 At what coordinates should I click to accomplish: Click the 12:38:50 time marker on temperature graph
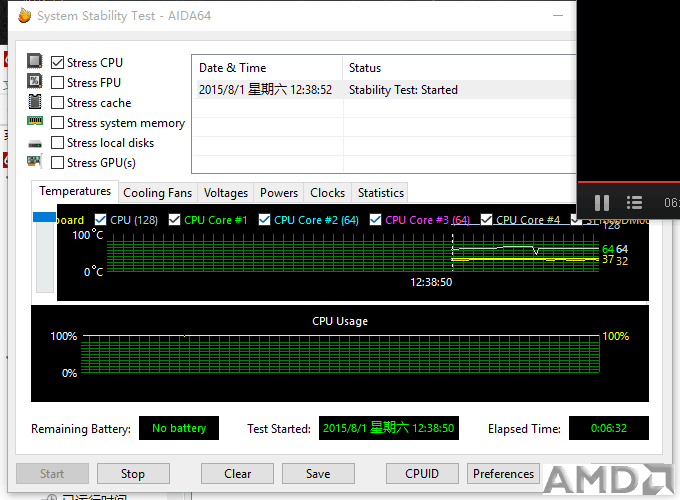(431, 282)
